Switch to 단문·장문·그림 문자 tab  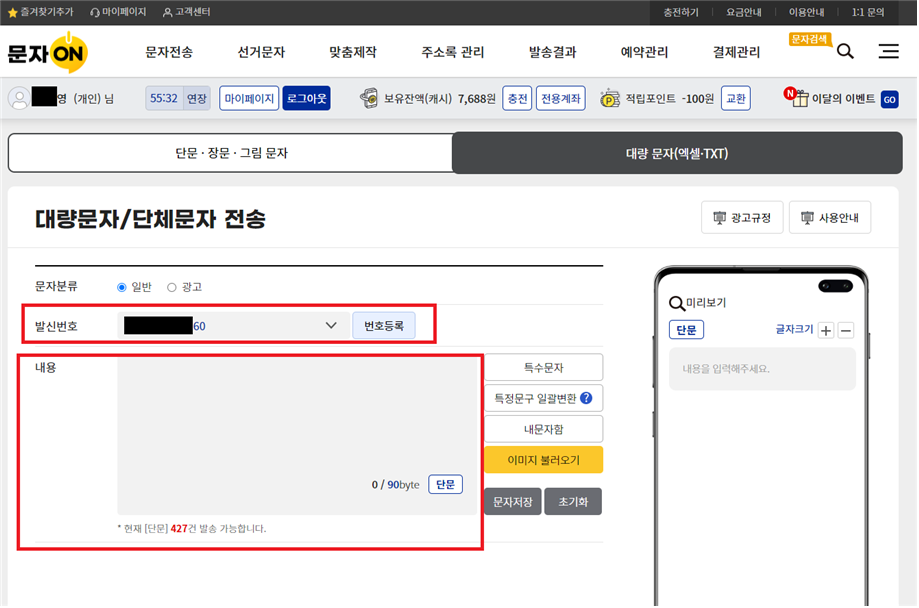(231, 153)
